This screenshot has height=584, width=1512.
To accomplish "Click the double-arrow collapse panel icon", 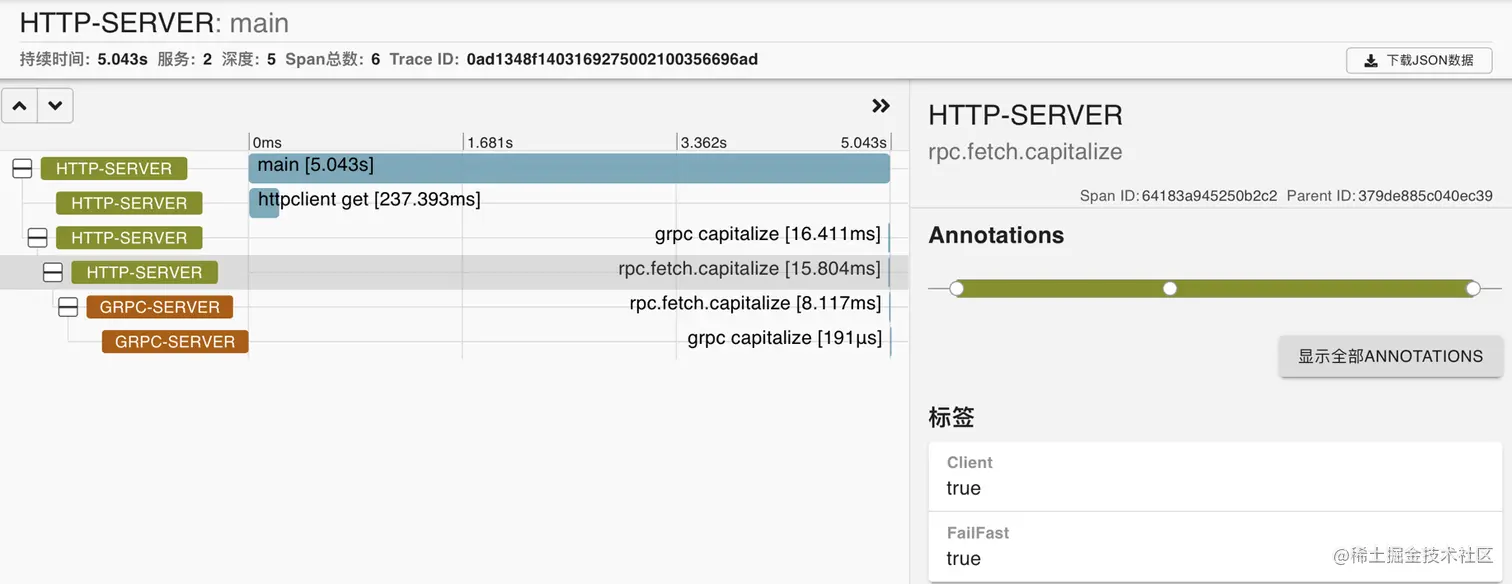I will (881, 105).
